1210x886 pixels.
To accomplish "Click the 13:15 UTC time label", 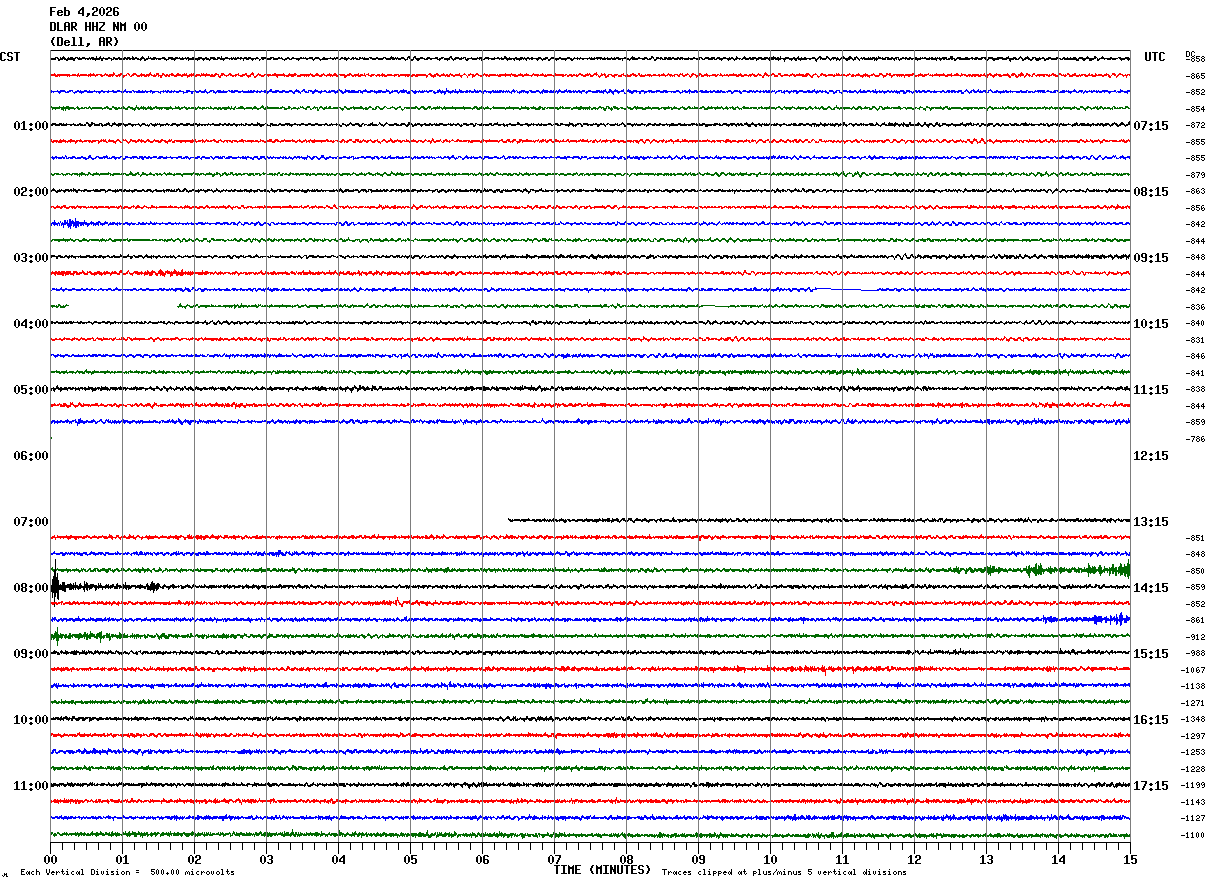I will (1150, 522).
